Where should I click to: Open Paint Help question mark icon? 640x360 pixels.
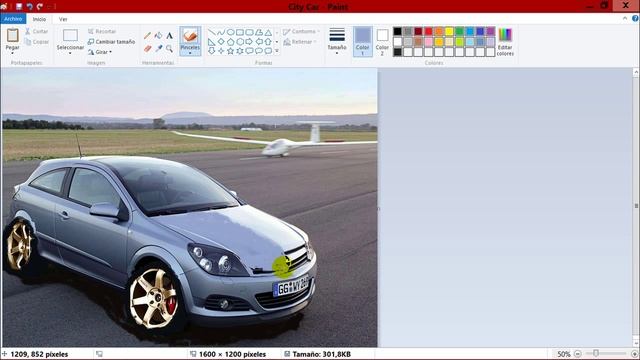635,18
